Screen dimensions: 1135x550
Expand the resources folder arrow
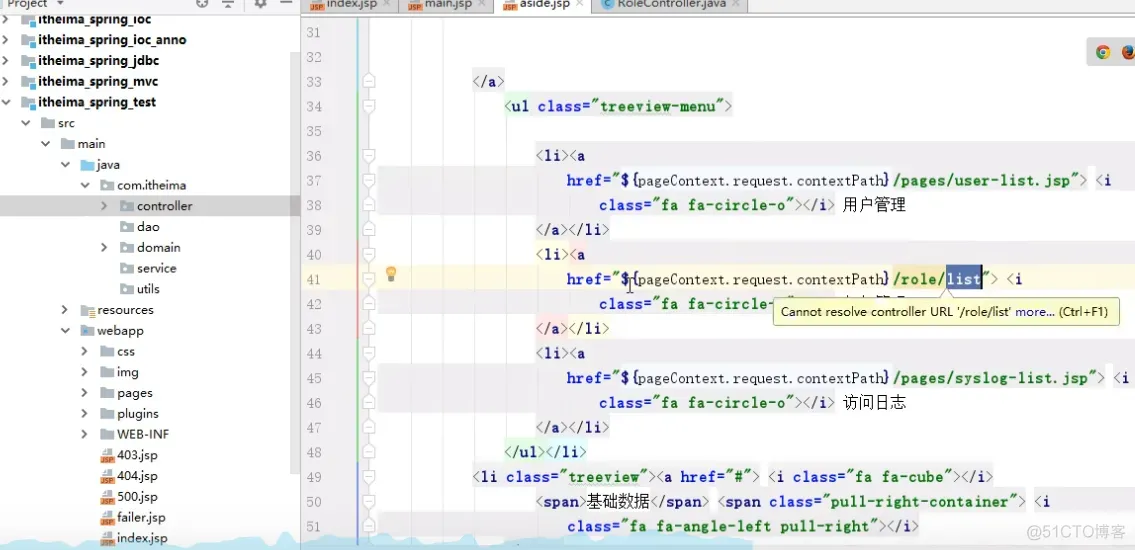click(66, 310)
